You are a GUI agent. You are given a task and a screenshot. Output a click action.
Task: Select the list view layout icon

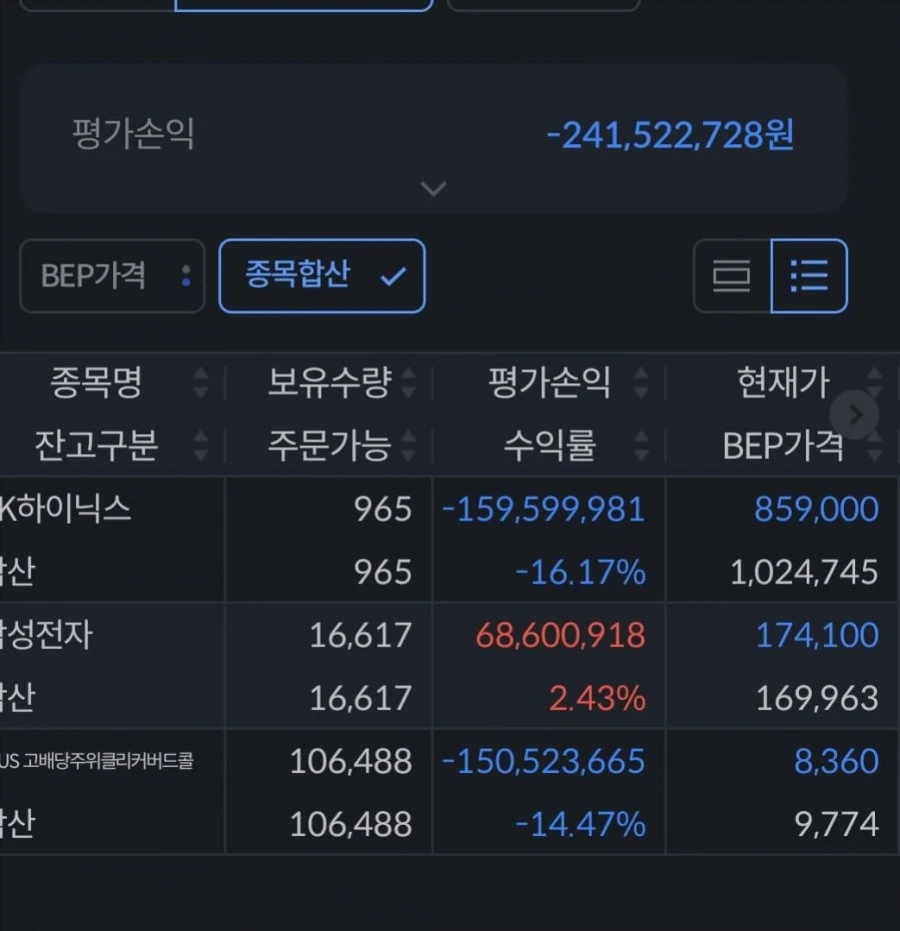pyautogui.click(x=809, y=276)
